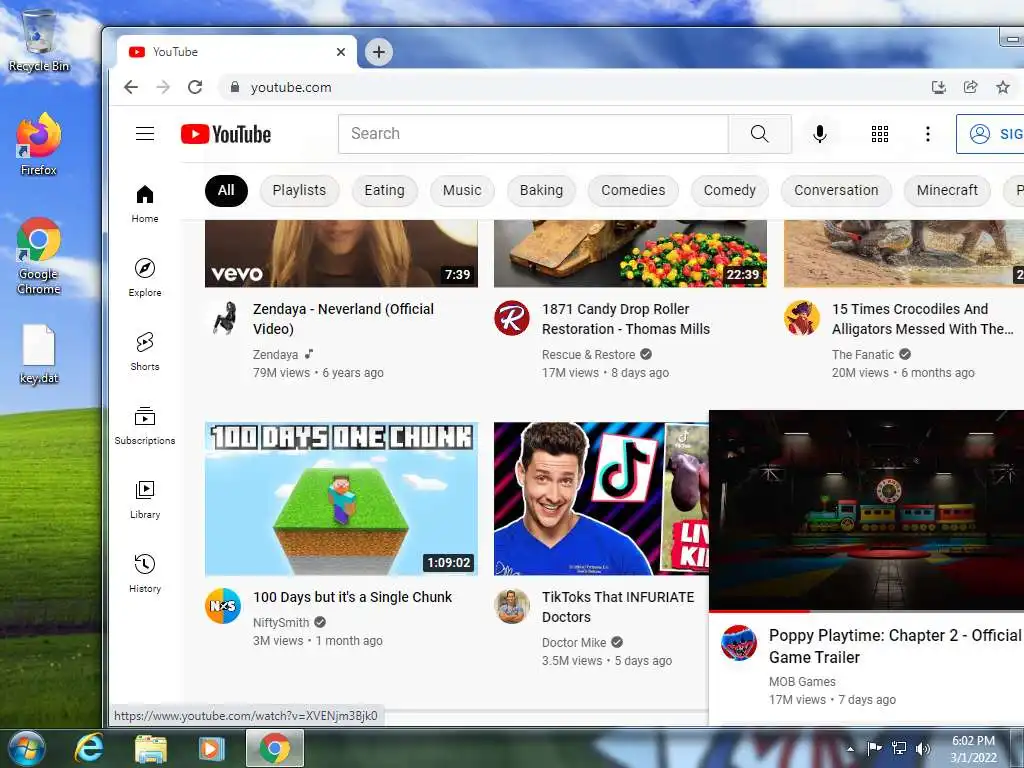Open the Zendaya channel avatar

pos(225,318)
